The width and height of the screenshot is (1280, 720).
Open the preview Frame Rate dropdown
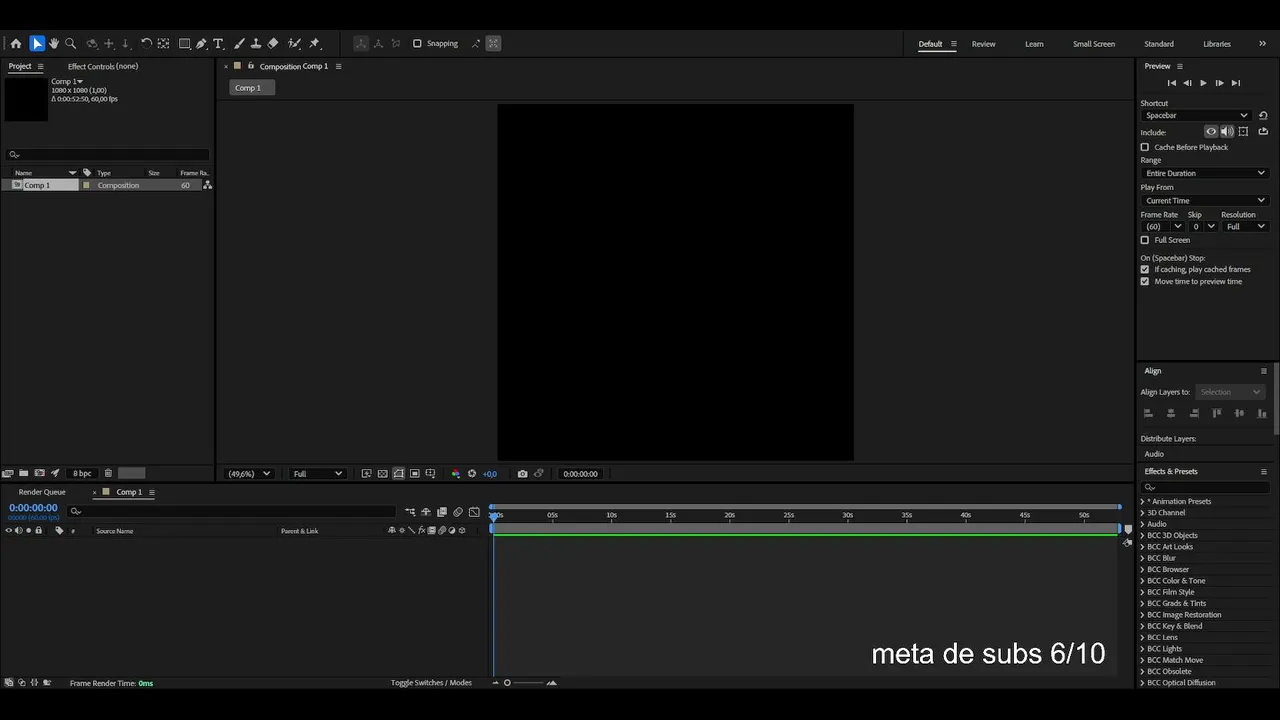(x=1163, y=226)
